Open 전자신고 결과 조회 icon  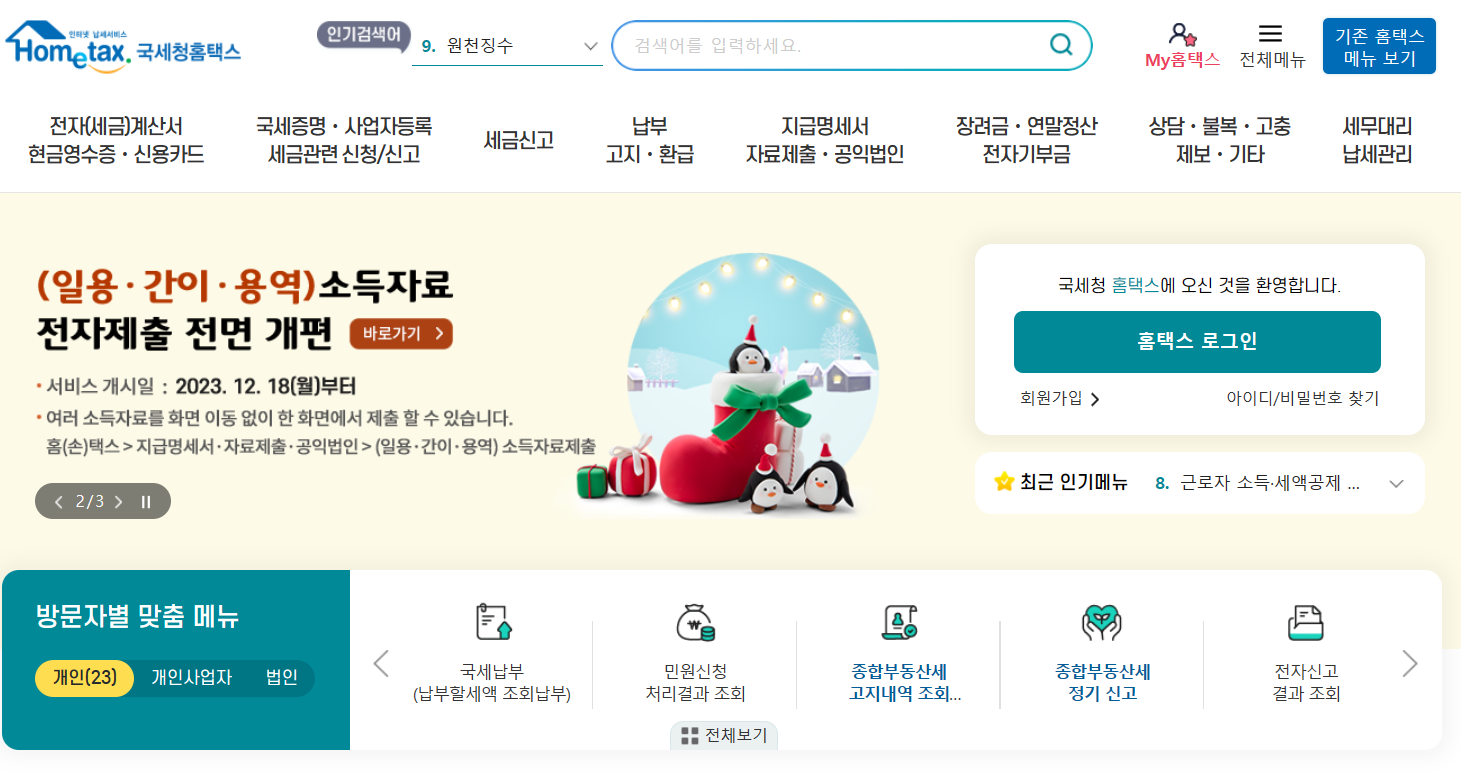(x=1305, y=622)
